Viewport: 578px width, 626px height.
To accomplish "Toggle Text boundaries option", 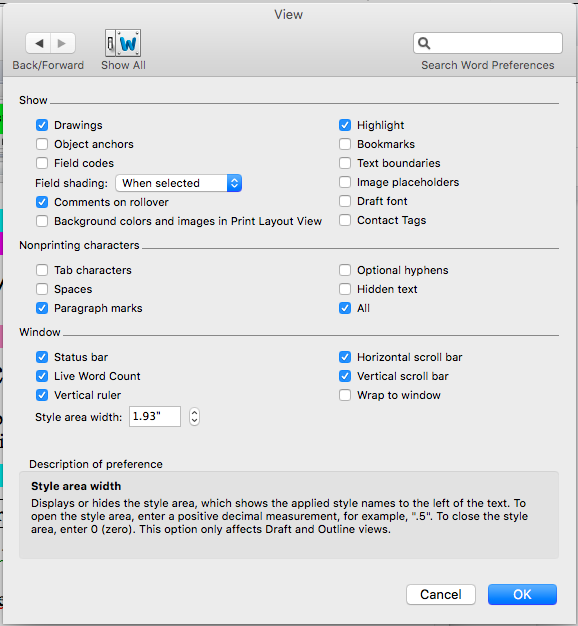I will click(x=345, y=163).
